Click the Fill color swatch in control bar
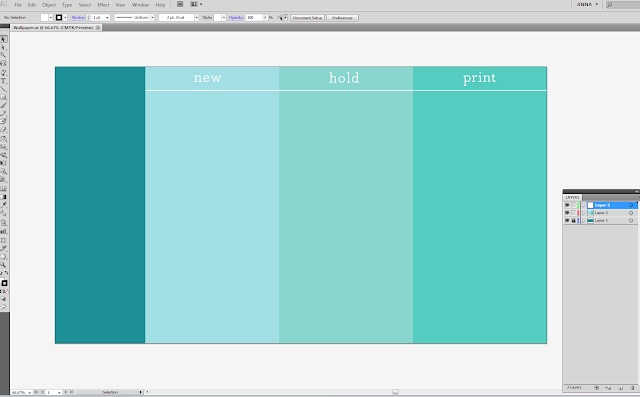Viewport: 640px width, 397px height. [44, 18]
